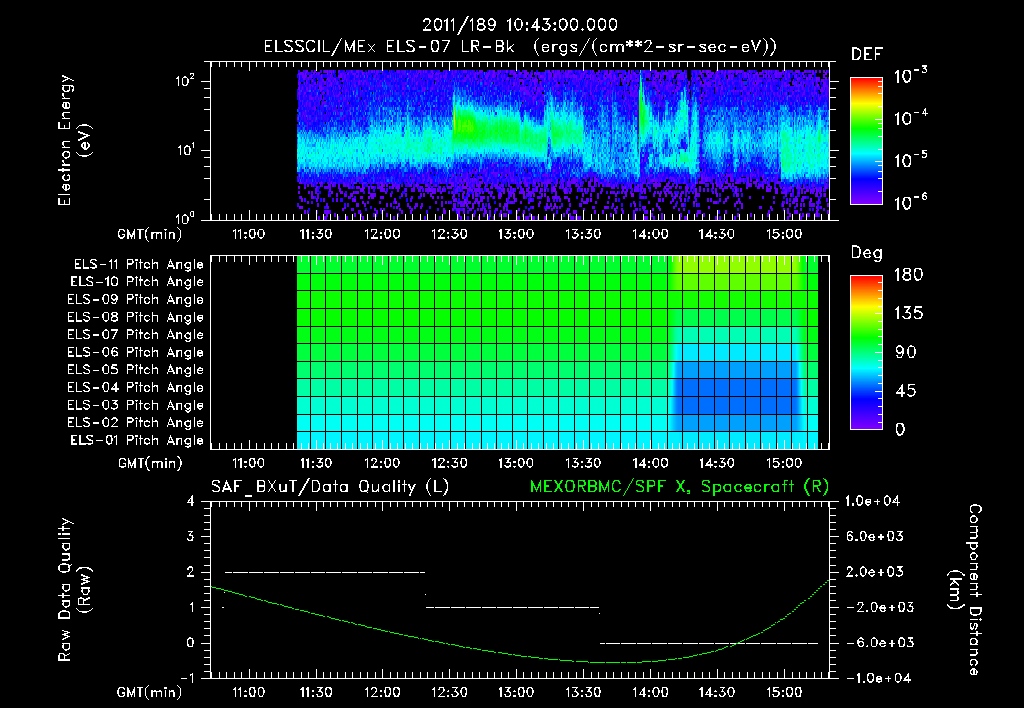
Task: Click the 180 value on Deg scale
Action: [909, 275]
